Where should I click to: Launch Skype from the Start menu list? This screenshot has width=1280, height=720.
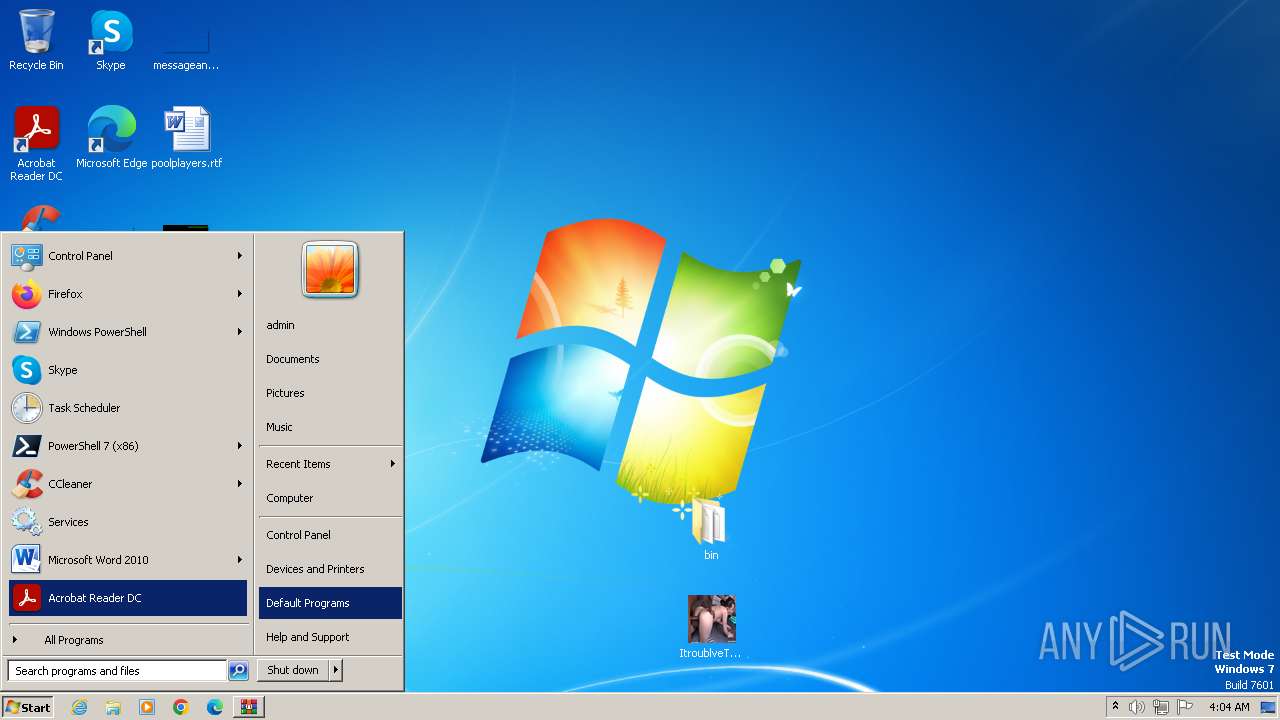click(x=128, y=370)
